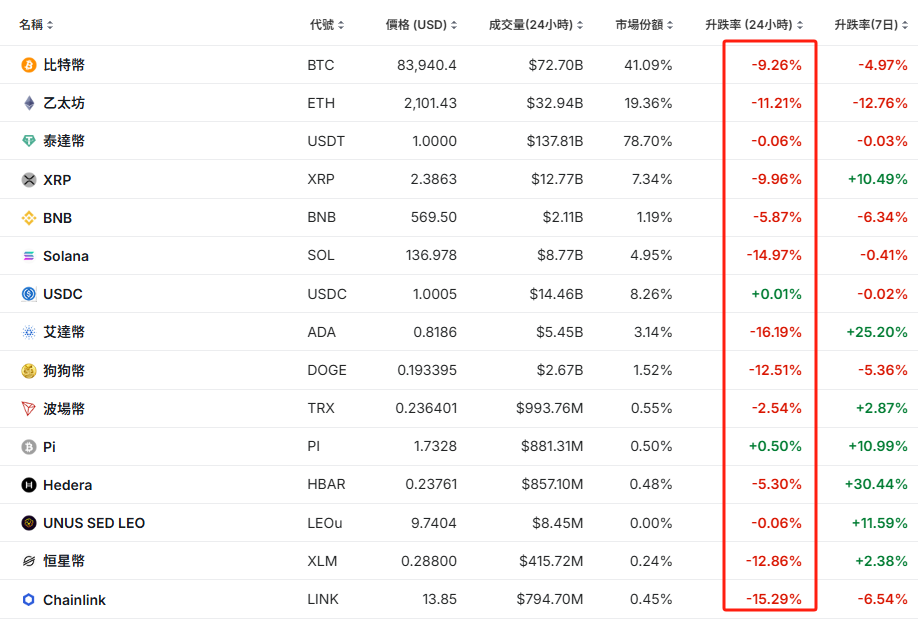Sort by 升跌率 (24小時) column header

(754, 24)
